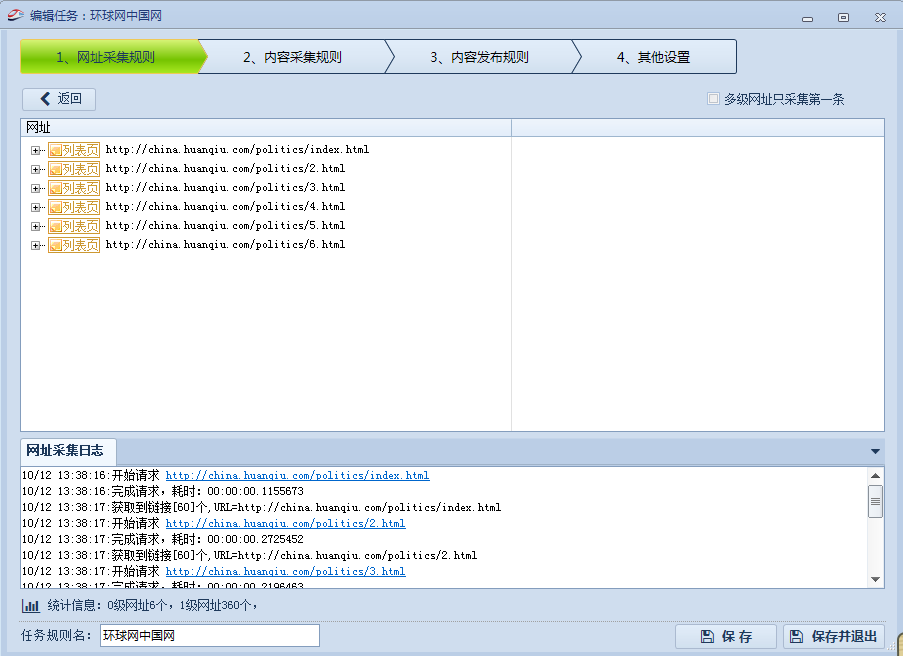The height and width of the screenshot is (656, 903).
Task: Expand the politics/5.html tree node
Action: (36, 226)
